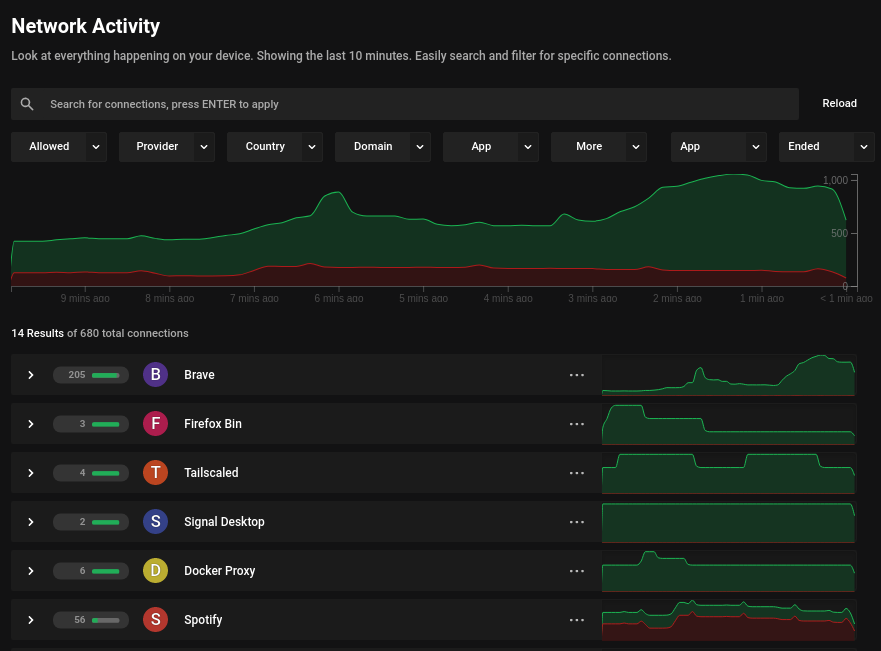The width and height of the screenshot is (881, 651).
Task: Click the "6 mins ago" axis label
Action: point(339,298)
